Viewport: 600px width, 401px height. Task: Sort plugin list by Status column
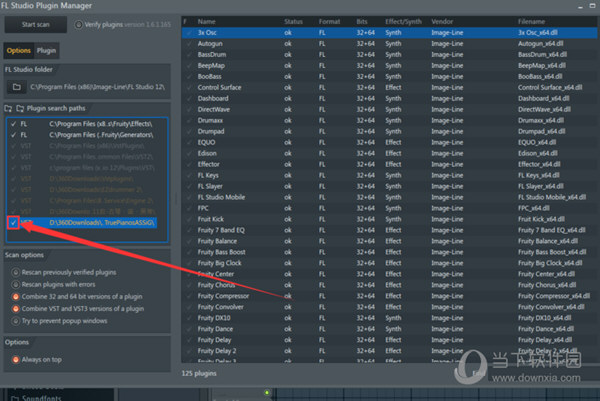293,22
